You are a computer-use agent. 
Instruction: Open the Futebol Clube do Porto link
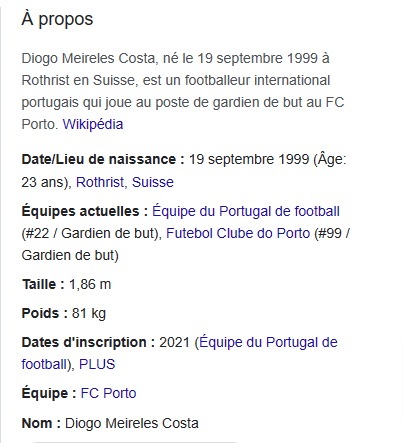coord(238,233)
